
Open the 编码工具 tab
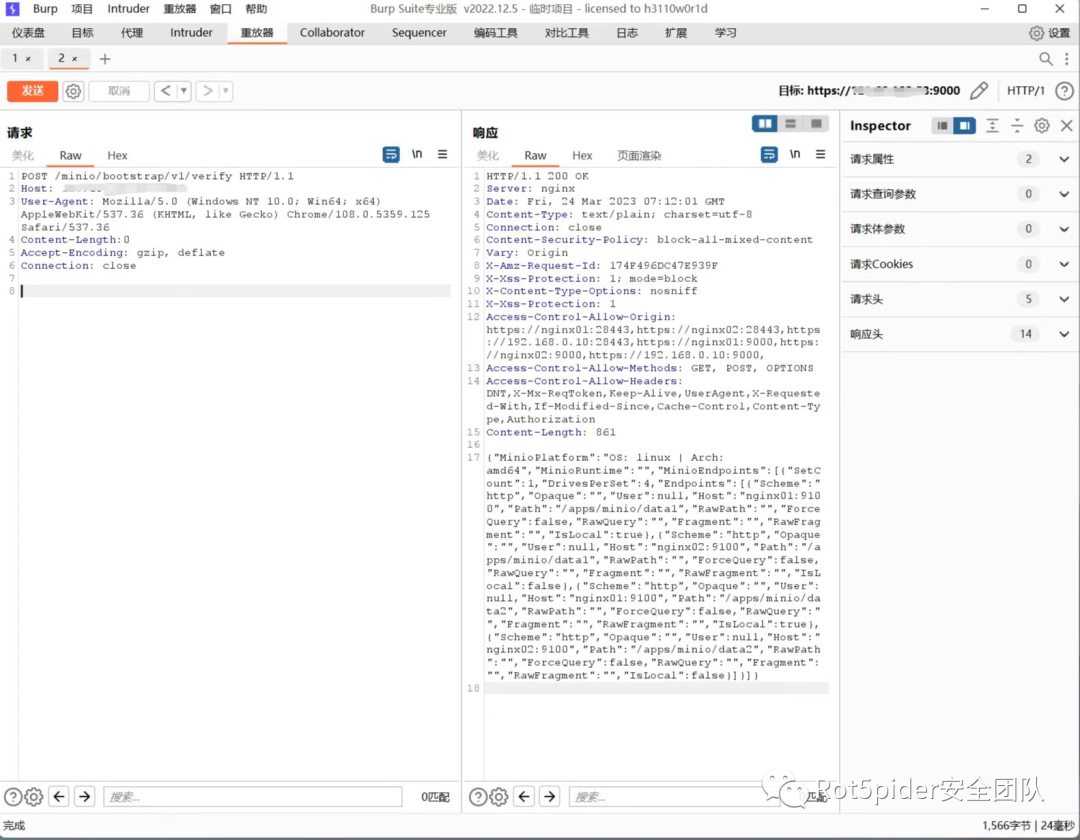coord(495,33)
